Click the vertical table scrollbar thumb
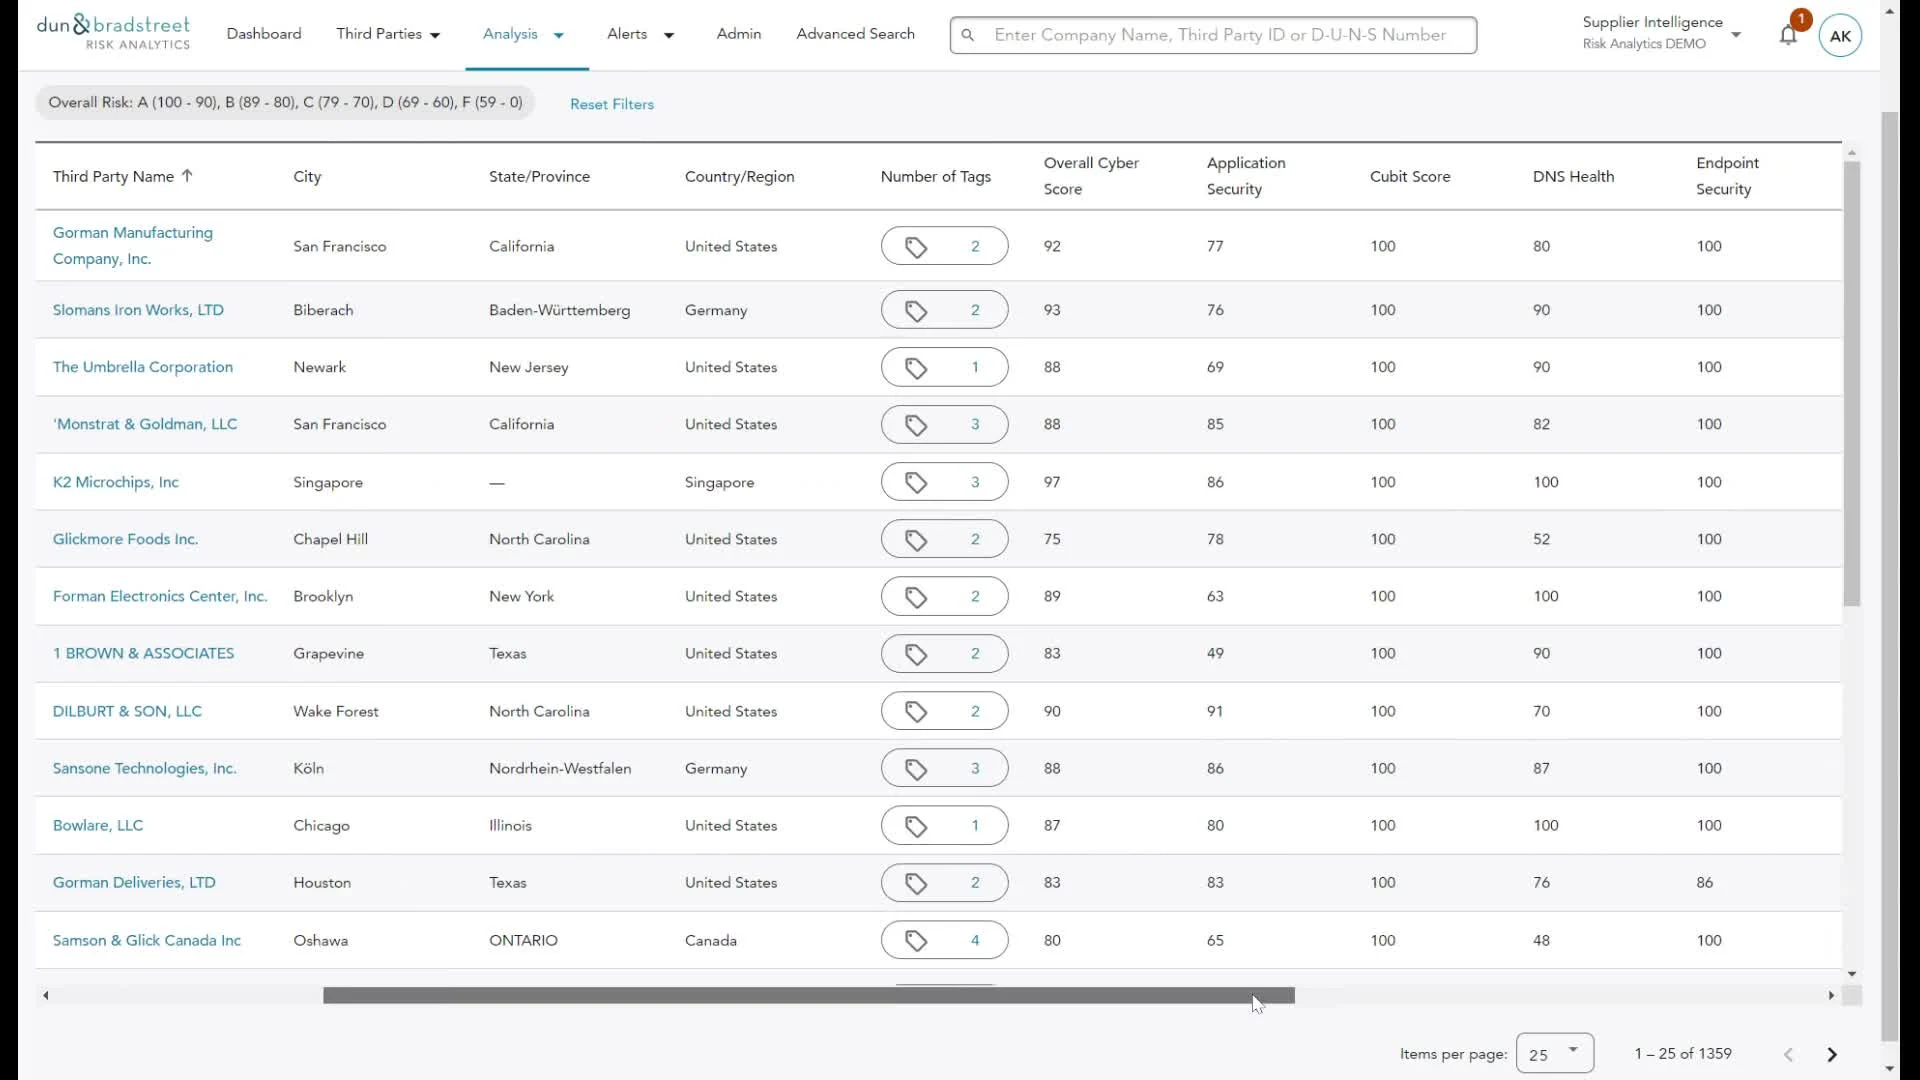 coord(1852,384)
